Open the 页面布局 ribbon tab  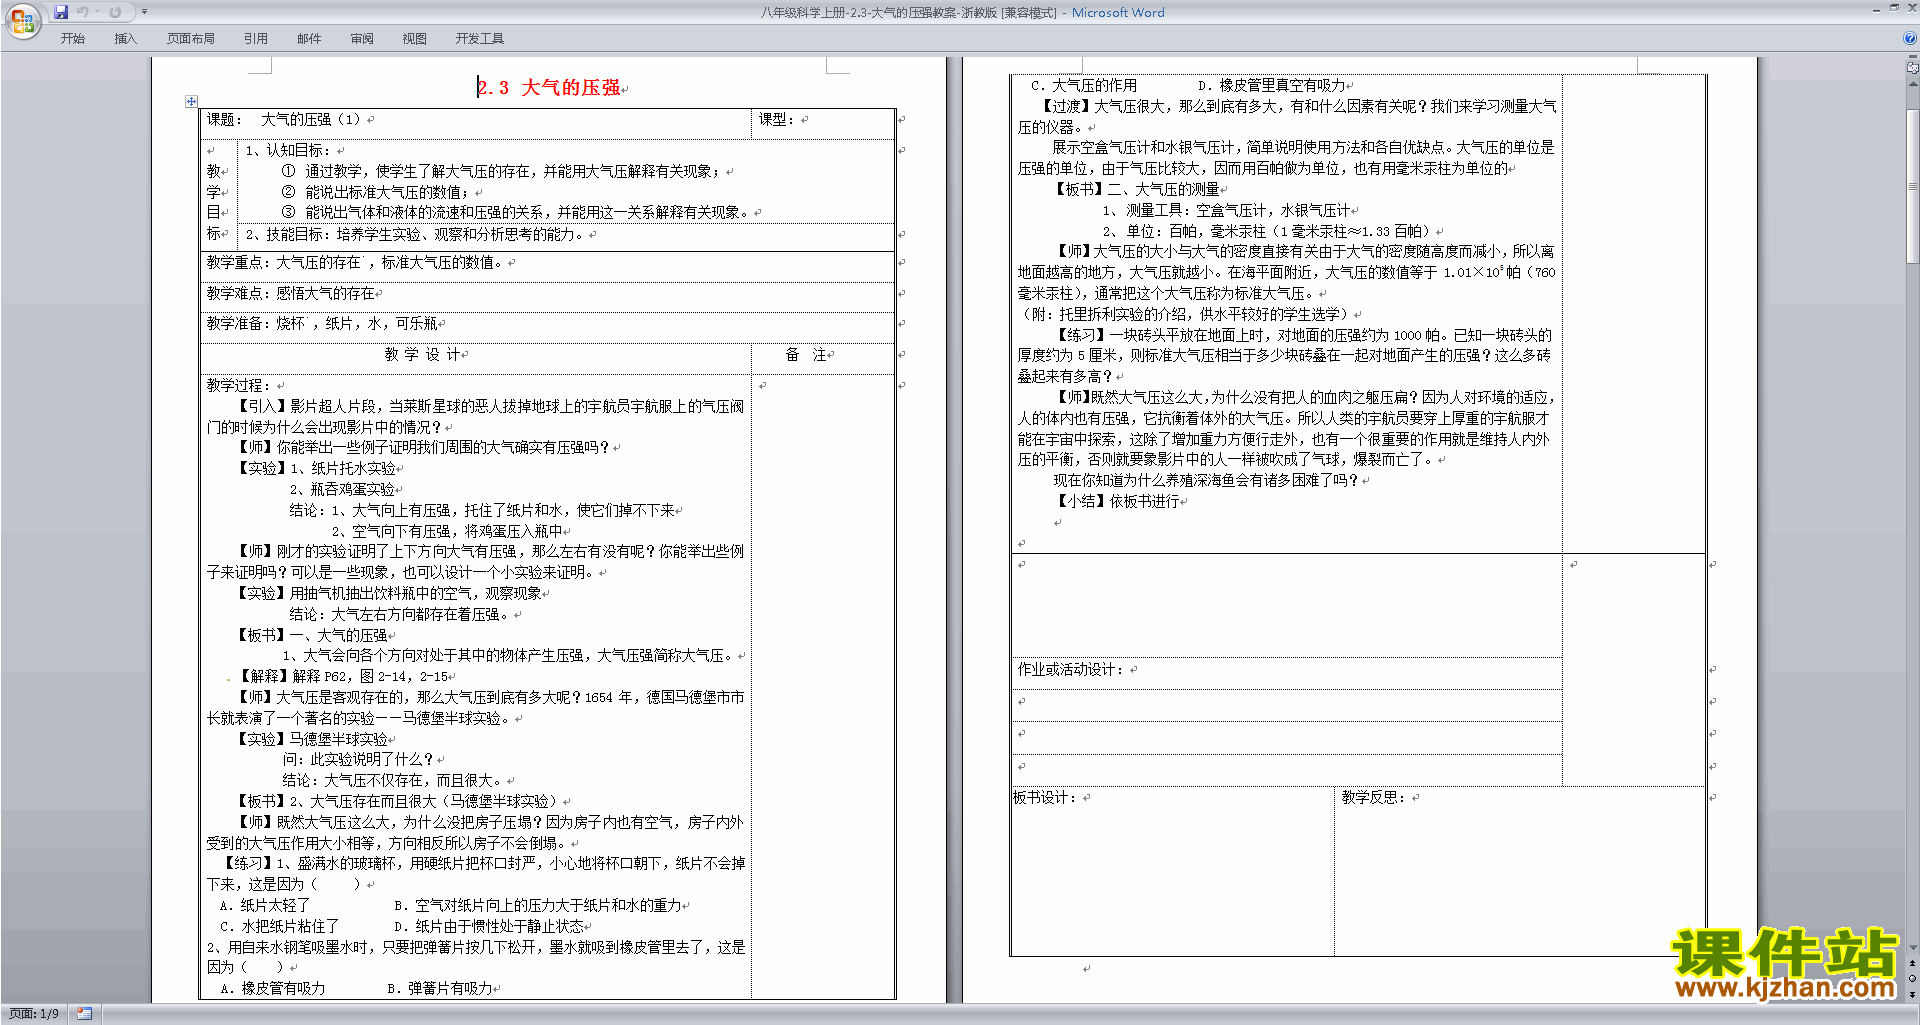click(191, 39)
